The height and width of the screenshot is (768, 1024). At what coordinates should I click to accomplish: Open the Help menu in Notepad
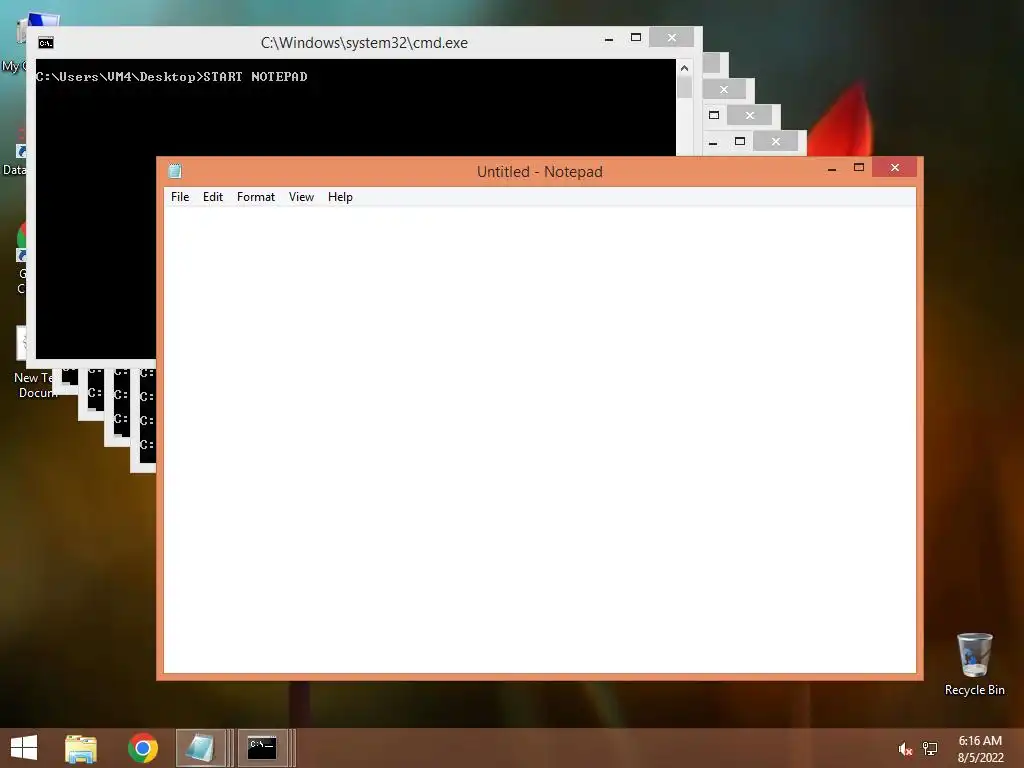tap(340, 197)
